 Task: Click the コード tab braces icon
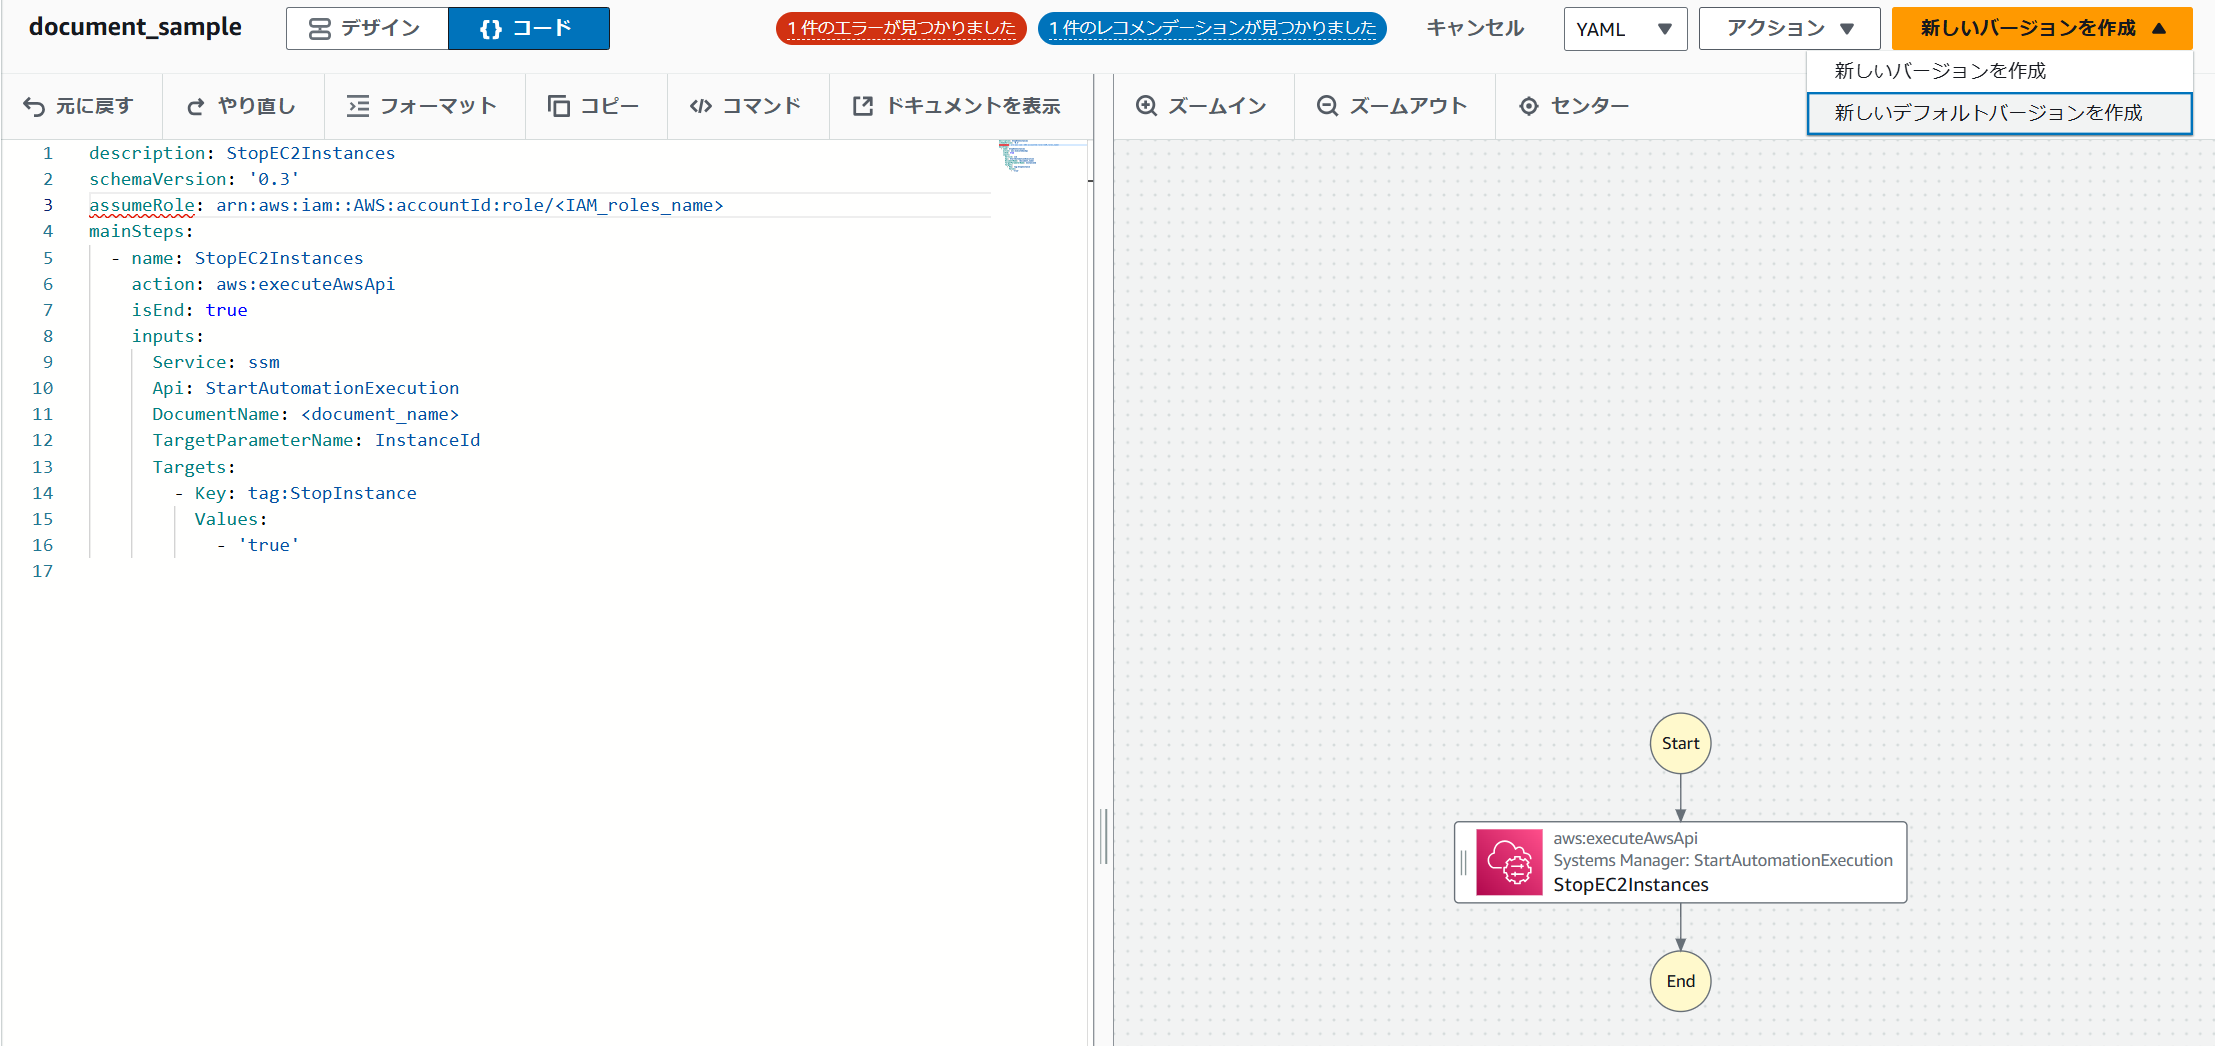pos(490,29)
